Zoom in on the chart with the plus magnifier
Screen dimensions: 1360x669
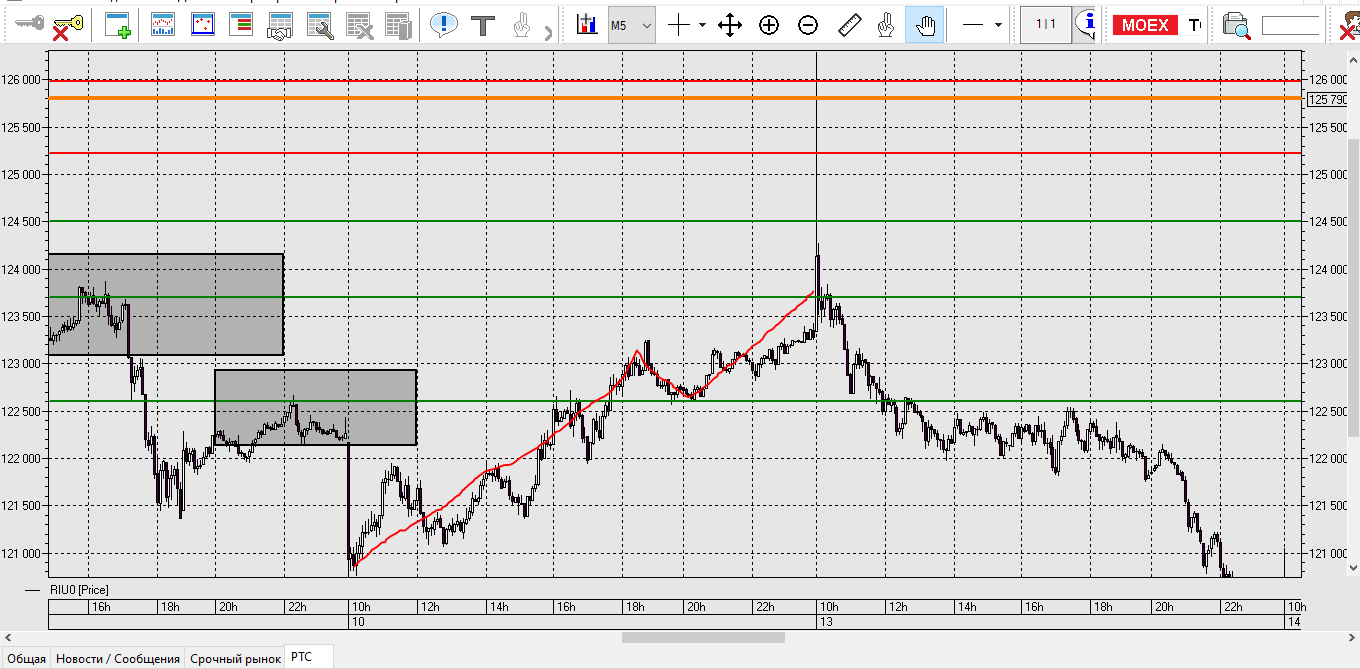(768, 25)
